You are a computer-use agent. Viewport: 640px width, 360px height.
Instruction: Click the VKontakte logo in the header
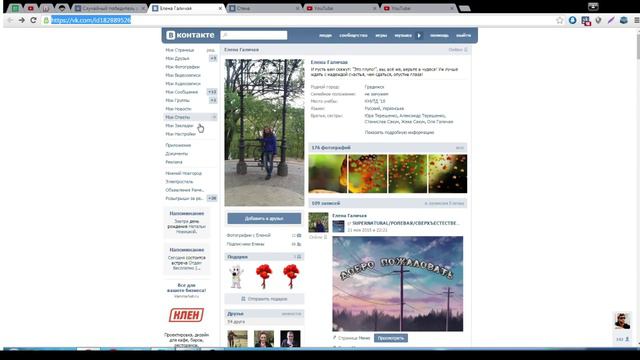(190, 36)
